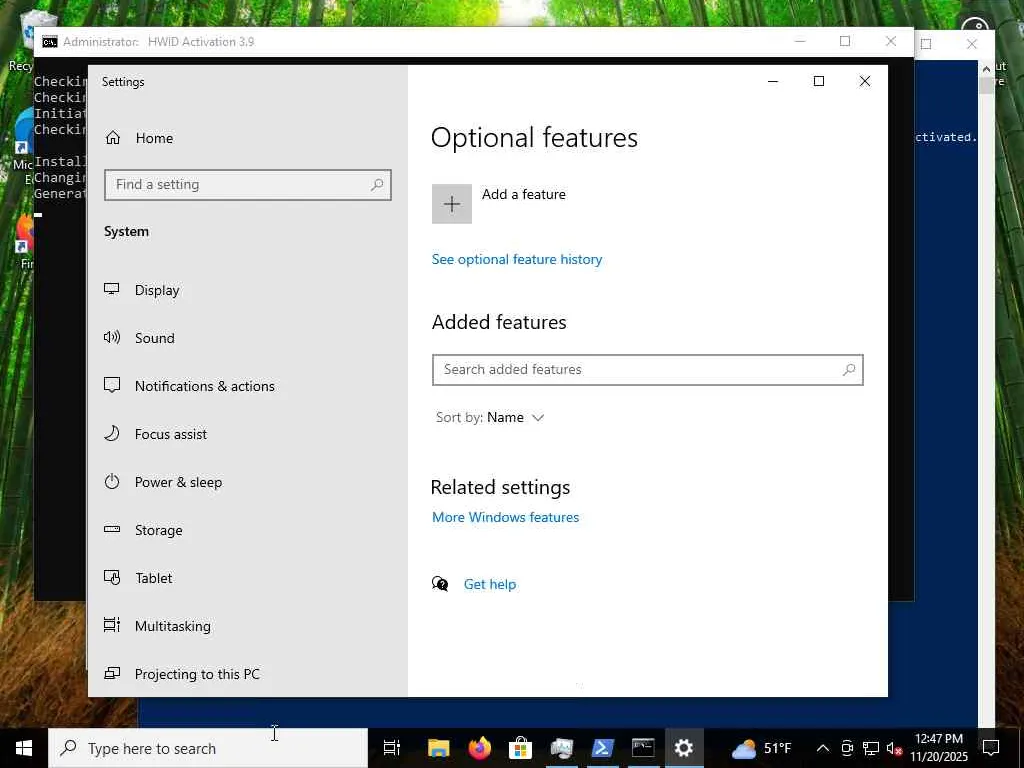Viewport: 1024px width, 768px height.
Task: Click the Find a setting search box
Action: click(248, 185)
